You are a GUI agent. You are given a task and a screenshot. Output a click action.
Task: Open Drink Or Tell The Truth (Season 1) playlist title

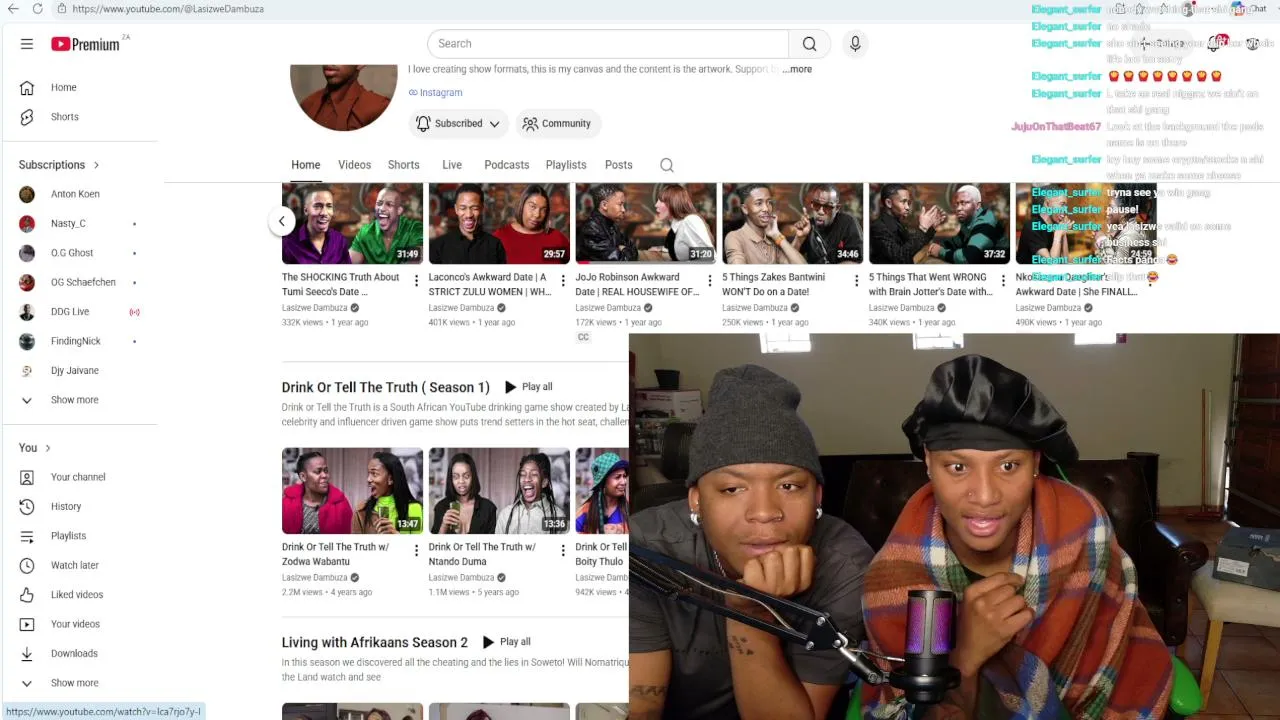(385, 387)
